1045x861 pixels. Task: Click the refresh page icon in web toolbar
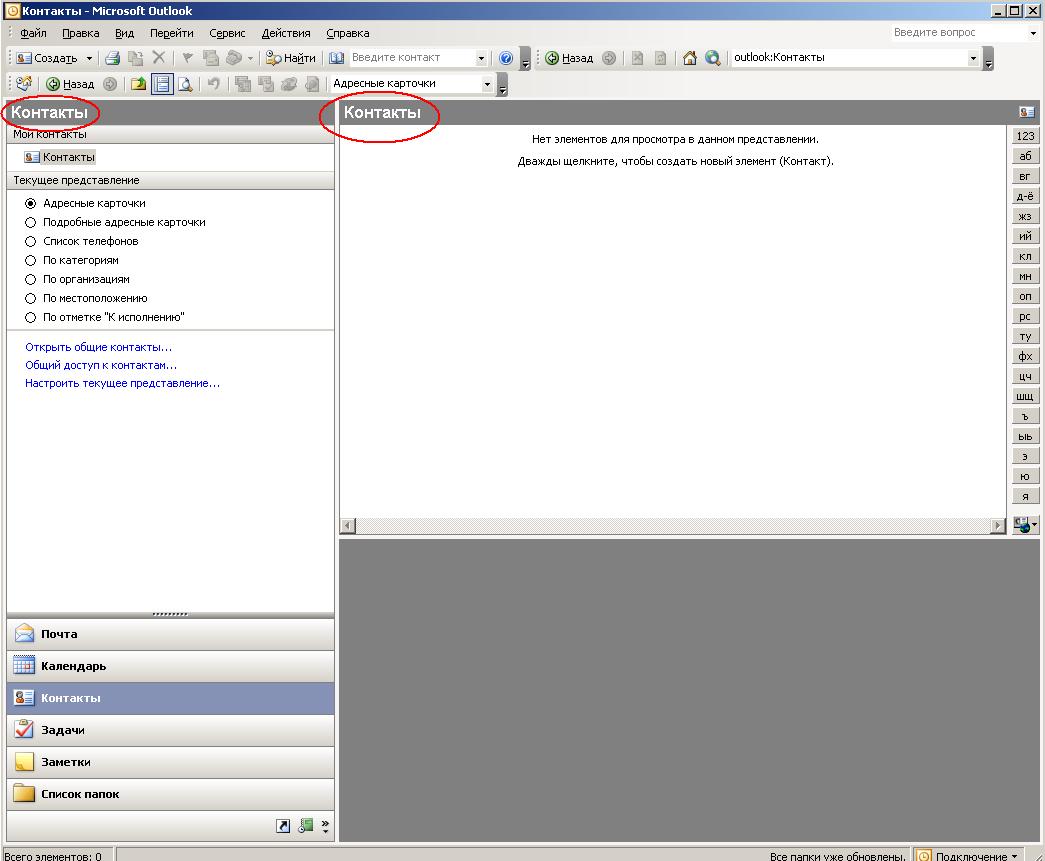[x=660, y=58]
